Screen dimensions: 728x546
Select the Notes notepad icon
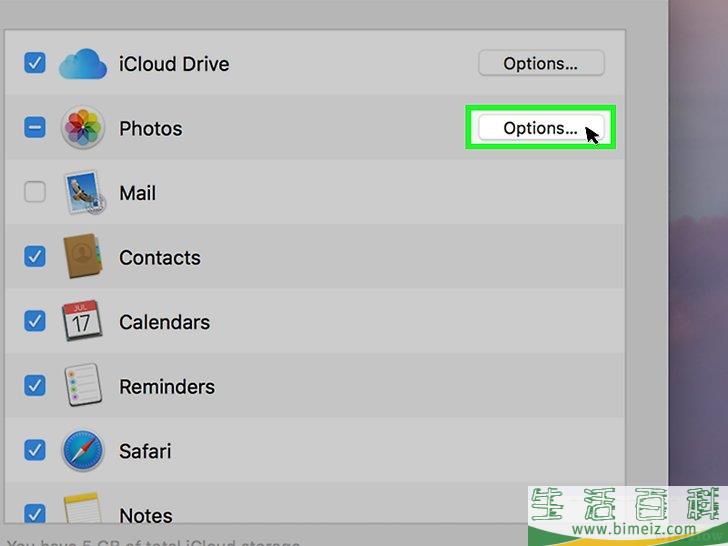[82, 508]
